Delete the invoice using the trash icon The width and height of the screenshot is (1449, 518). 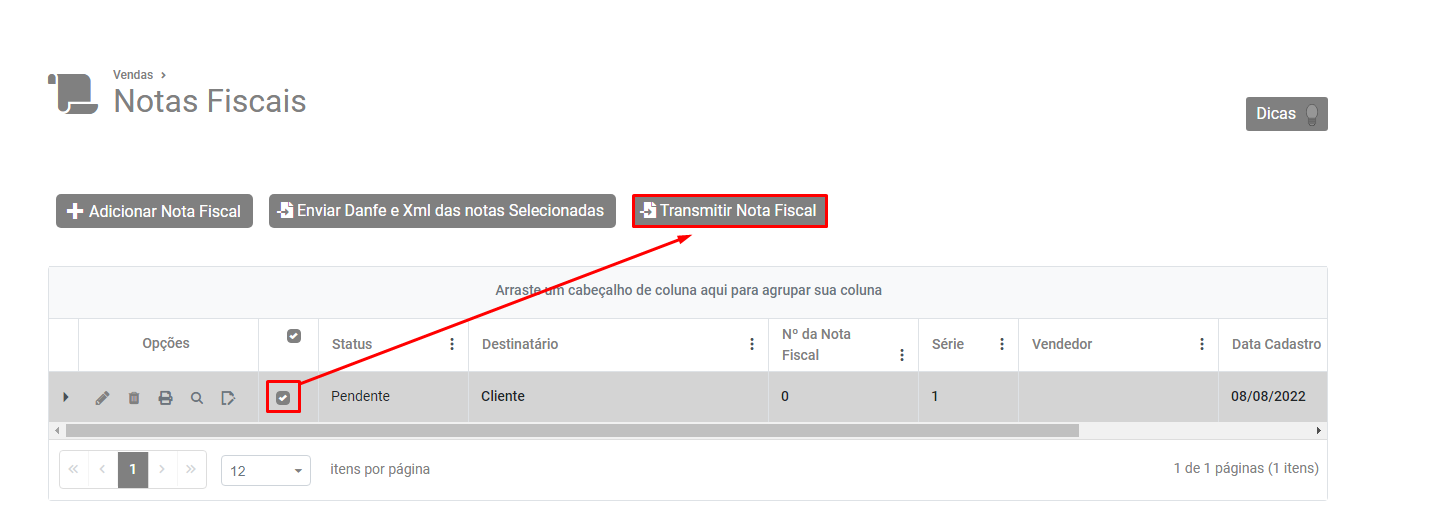[134, 398]
